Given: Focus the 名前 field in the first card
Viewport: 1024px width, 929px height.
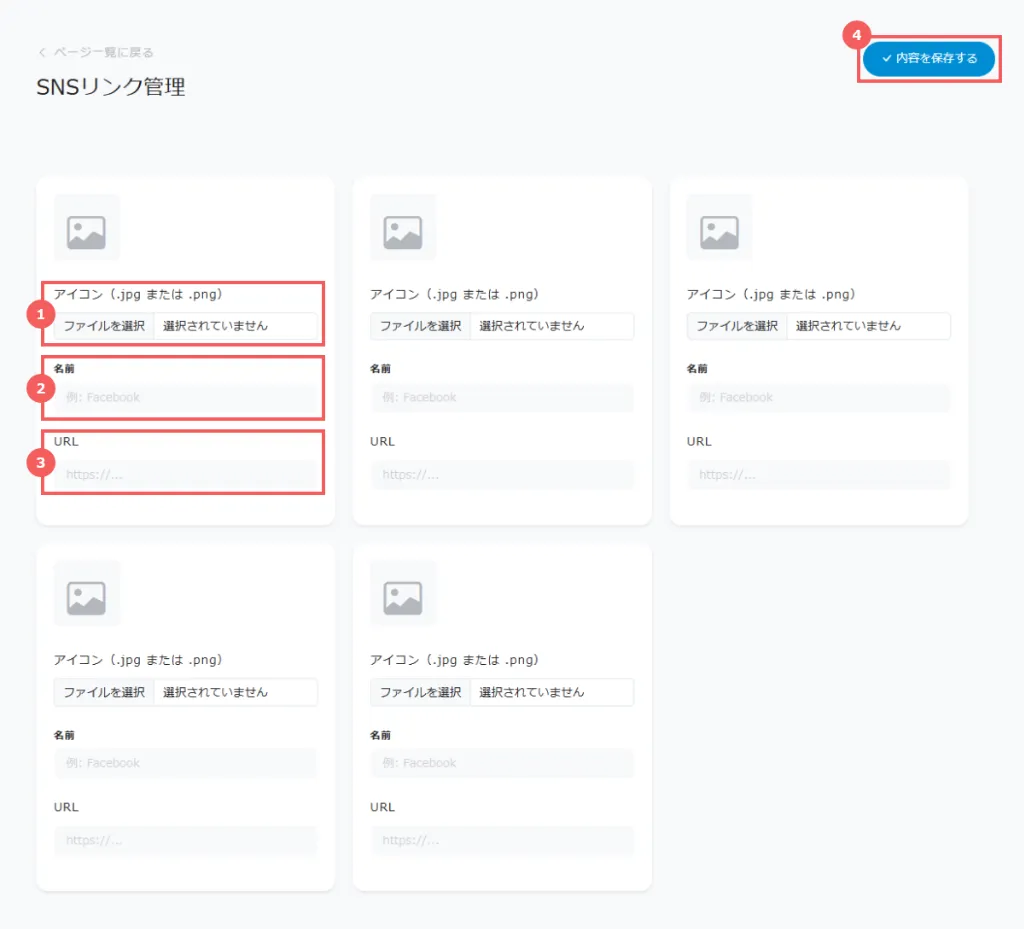Looking at the screenshot, I should point(185,398).
